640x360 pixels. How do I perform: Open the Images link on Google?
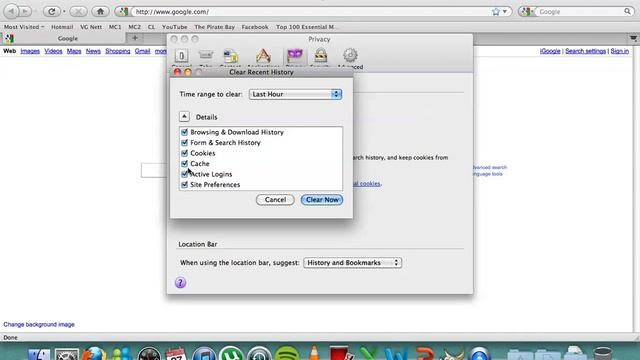tap(30, 51)
